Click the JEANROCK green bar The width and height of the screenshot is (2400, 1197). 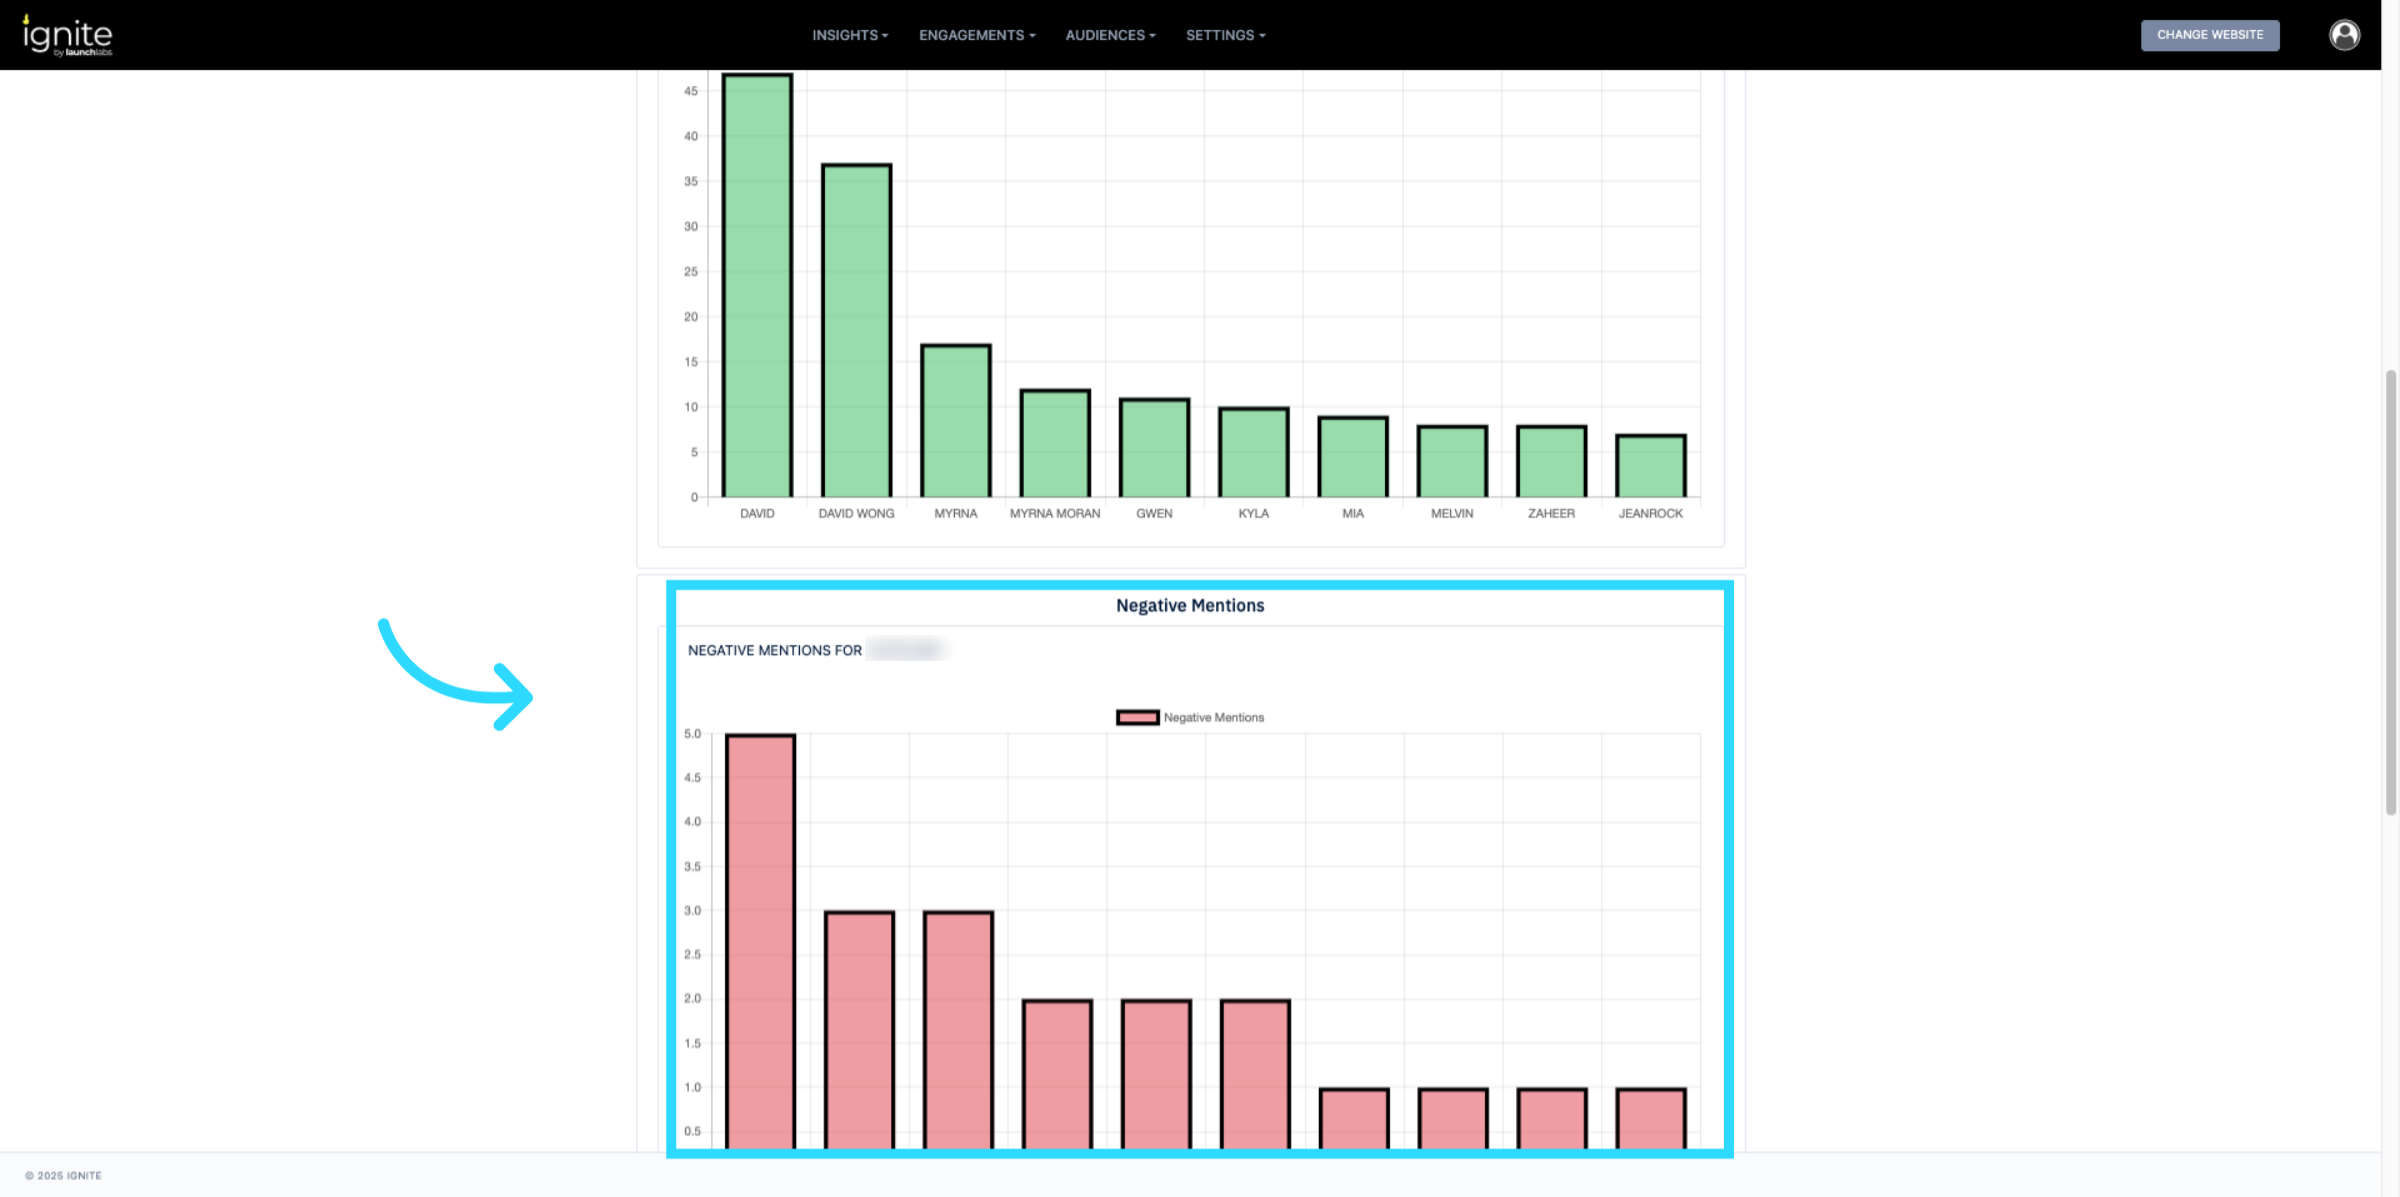pos(1650,466)
